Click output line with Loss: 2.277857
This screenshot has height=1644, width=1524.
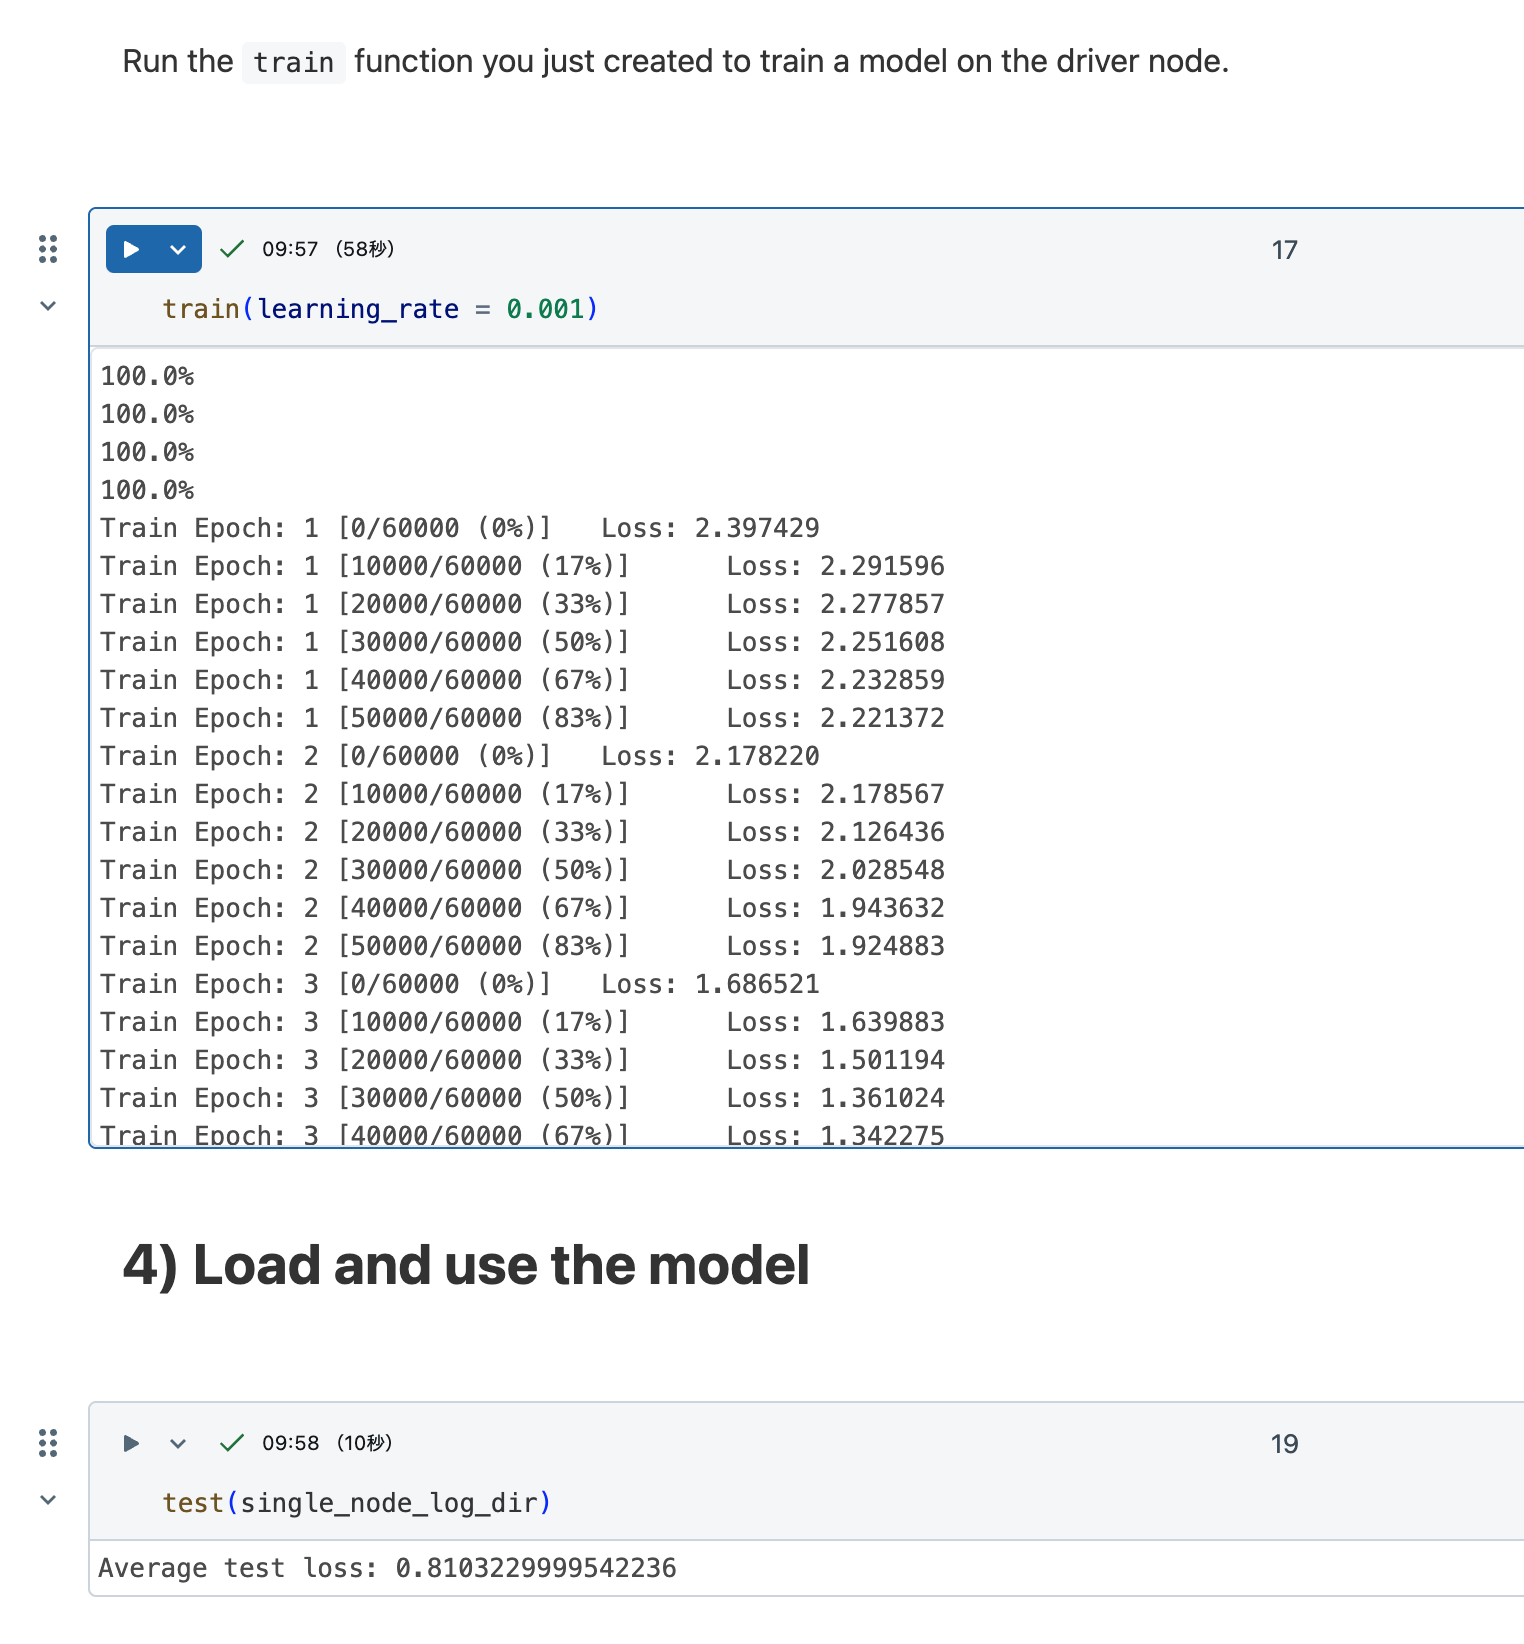522,604
